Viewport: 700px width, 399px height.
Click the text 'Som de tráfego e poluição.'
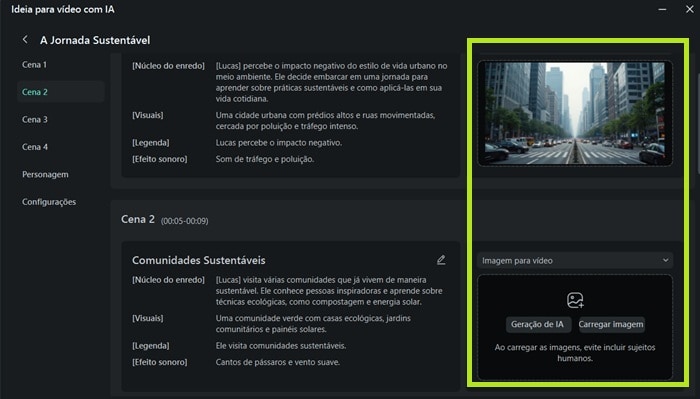(265, 159)
